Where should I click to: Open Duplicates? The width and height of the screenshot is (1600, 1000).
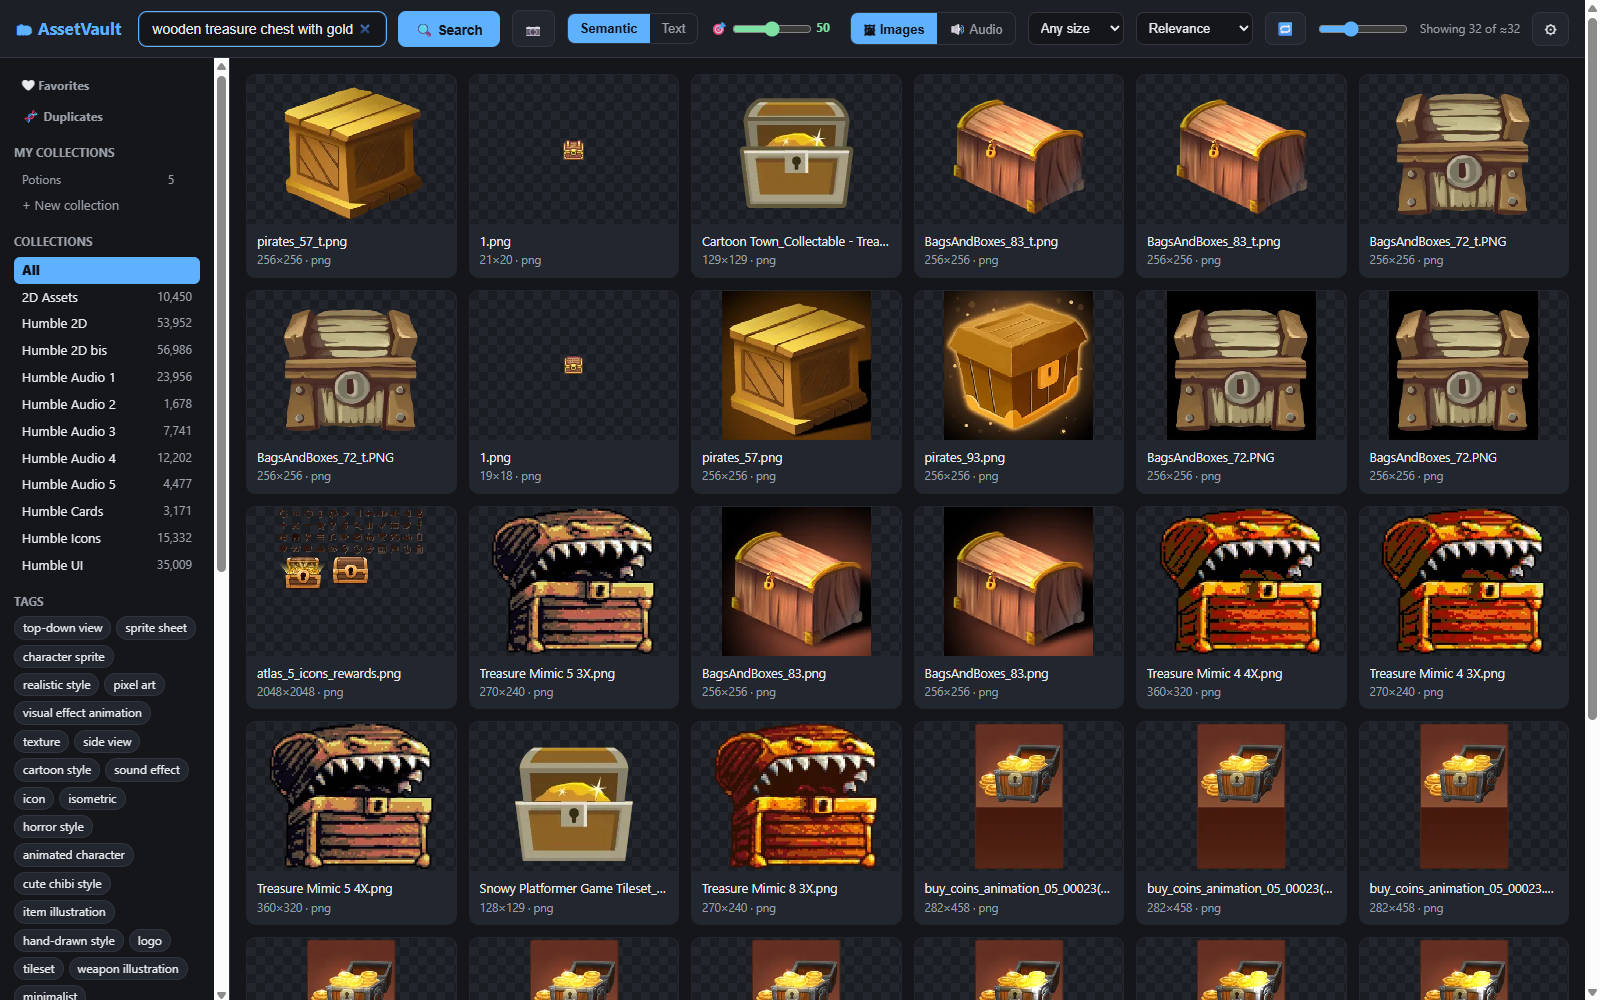click(x=63, y=117)
